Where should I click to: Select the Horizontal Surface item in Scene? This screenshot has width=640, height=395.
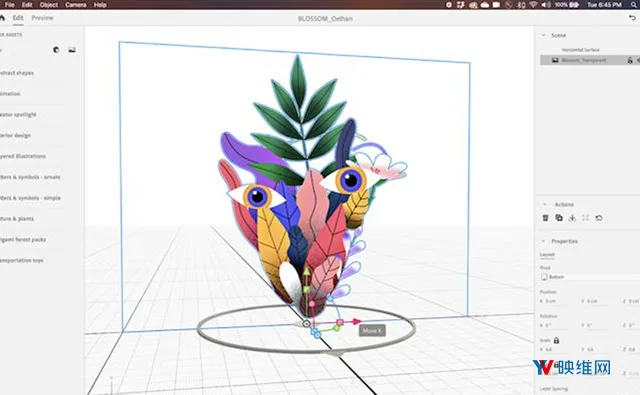[580, 50]
